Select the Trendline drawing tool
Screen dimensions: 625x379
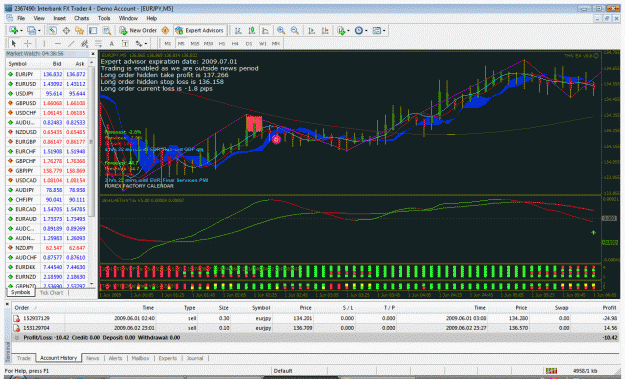point(71,43)
